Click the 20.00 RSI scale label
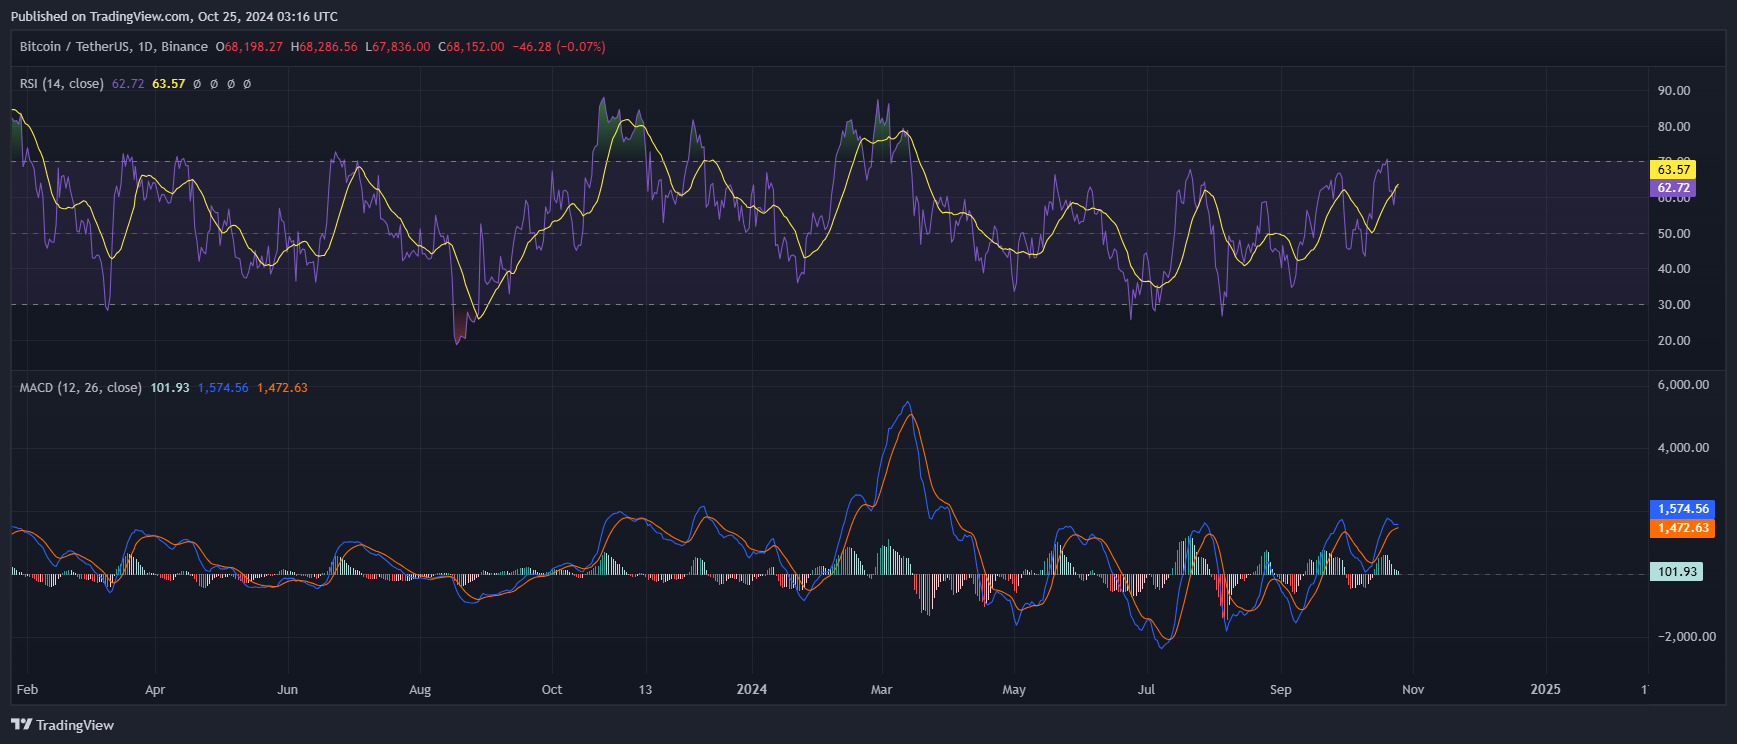1737x744 pixels. (x=1674, y=341)
